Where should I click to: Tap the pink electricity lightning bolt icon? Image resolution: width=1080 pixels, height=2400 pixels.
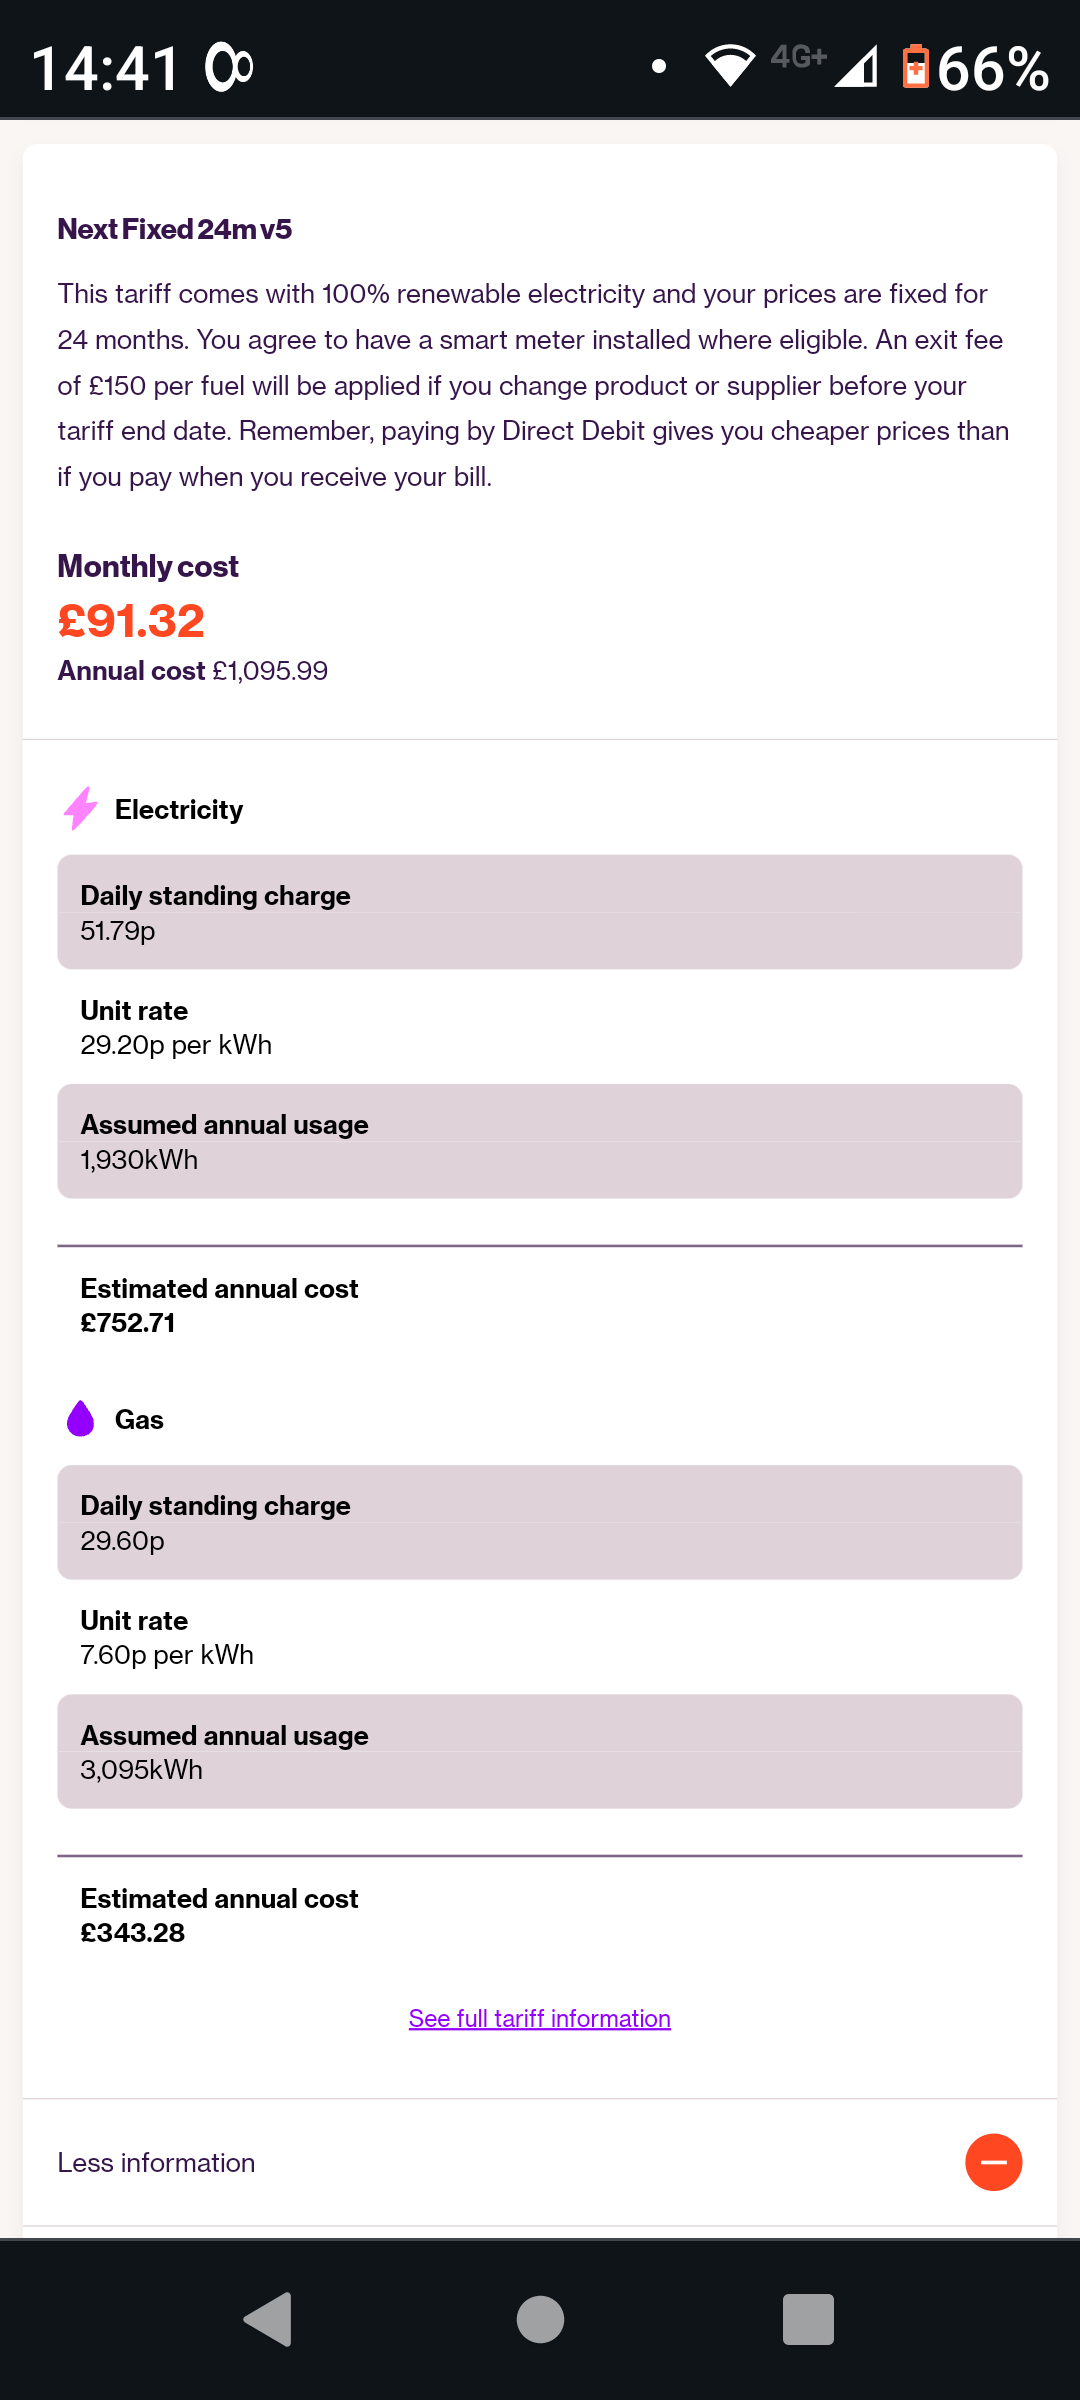(81, 809)
